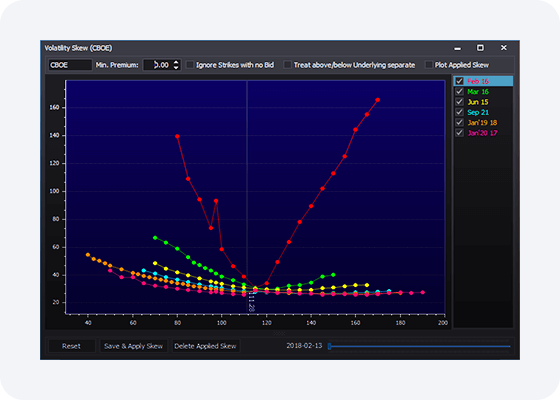Select the Jan'20 17 legend label
The image size is (560, 400).
click(482, 133)
